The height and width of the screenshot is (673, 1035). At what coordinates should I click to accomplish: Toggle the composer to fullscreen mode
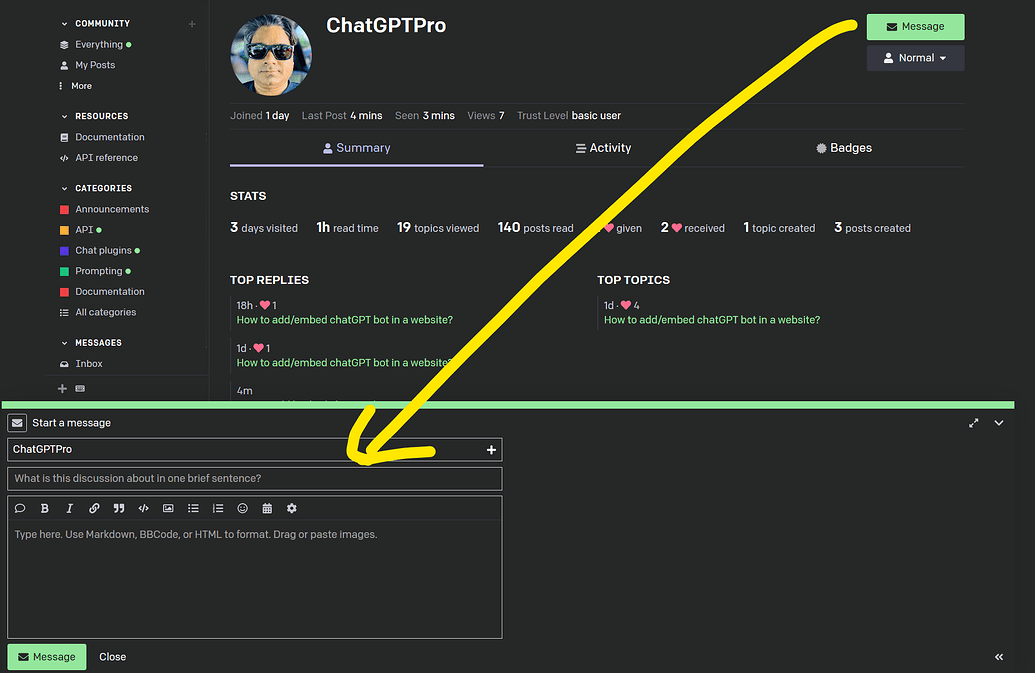(973, 422)
